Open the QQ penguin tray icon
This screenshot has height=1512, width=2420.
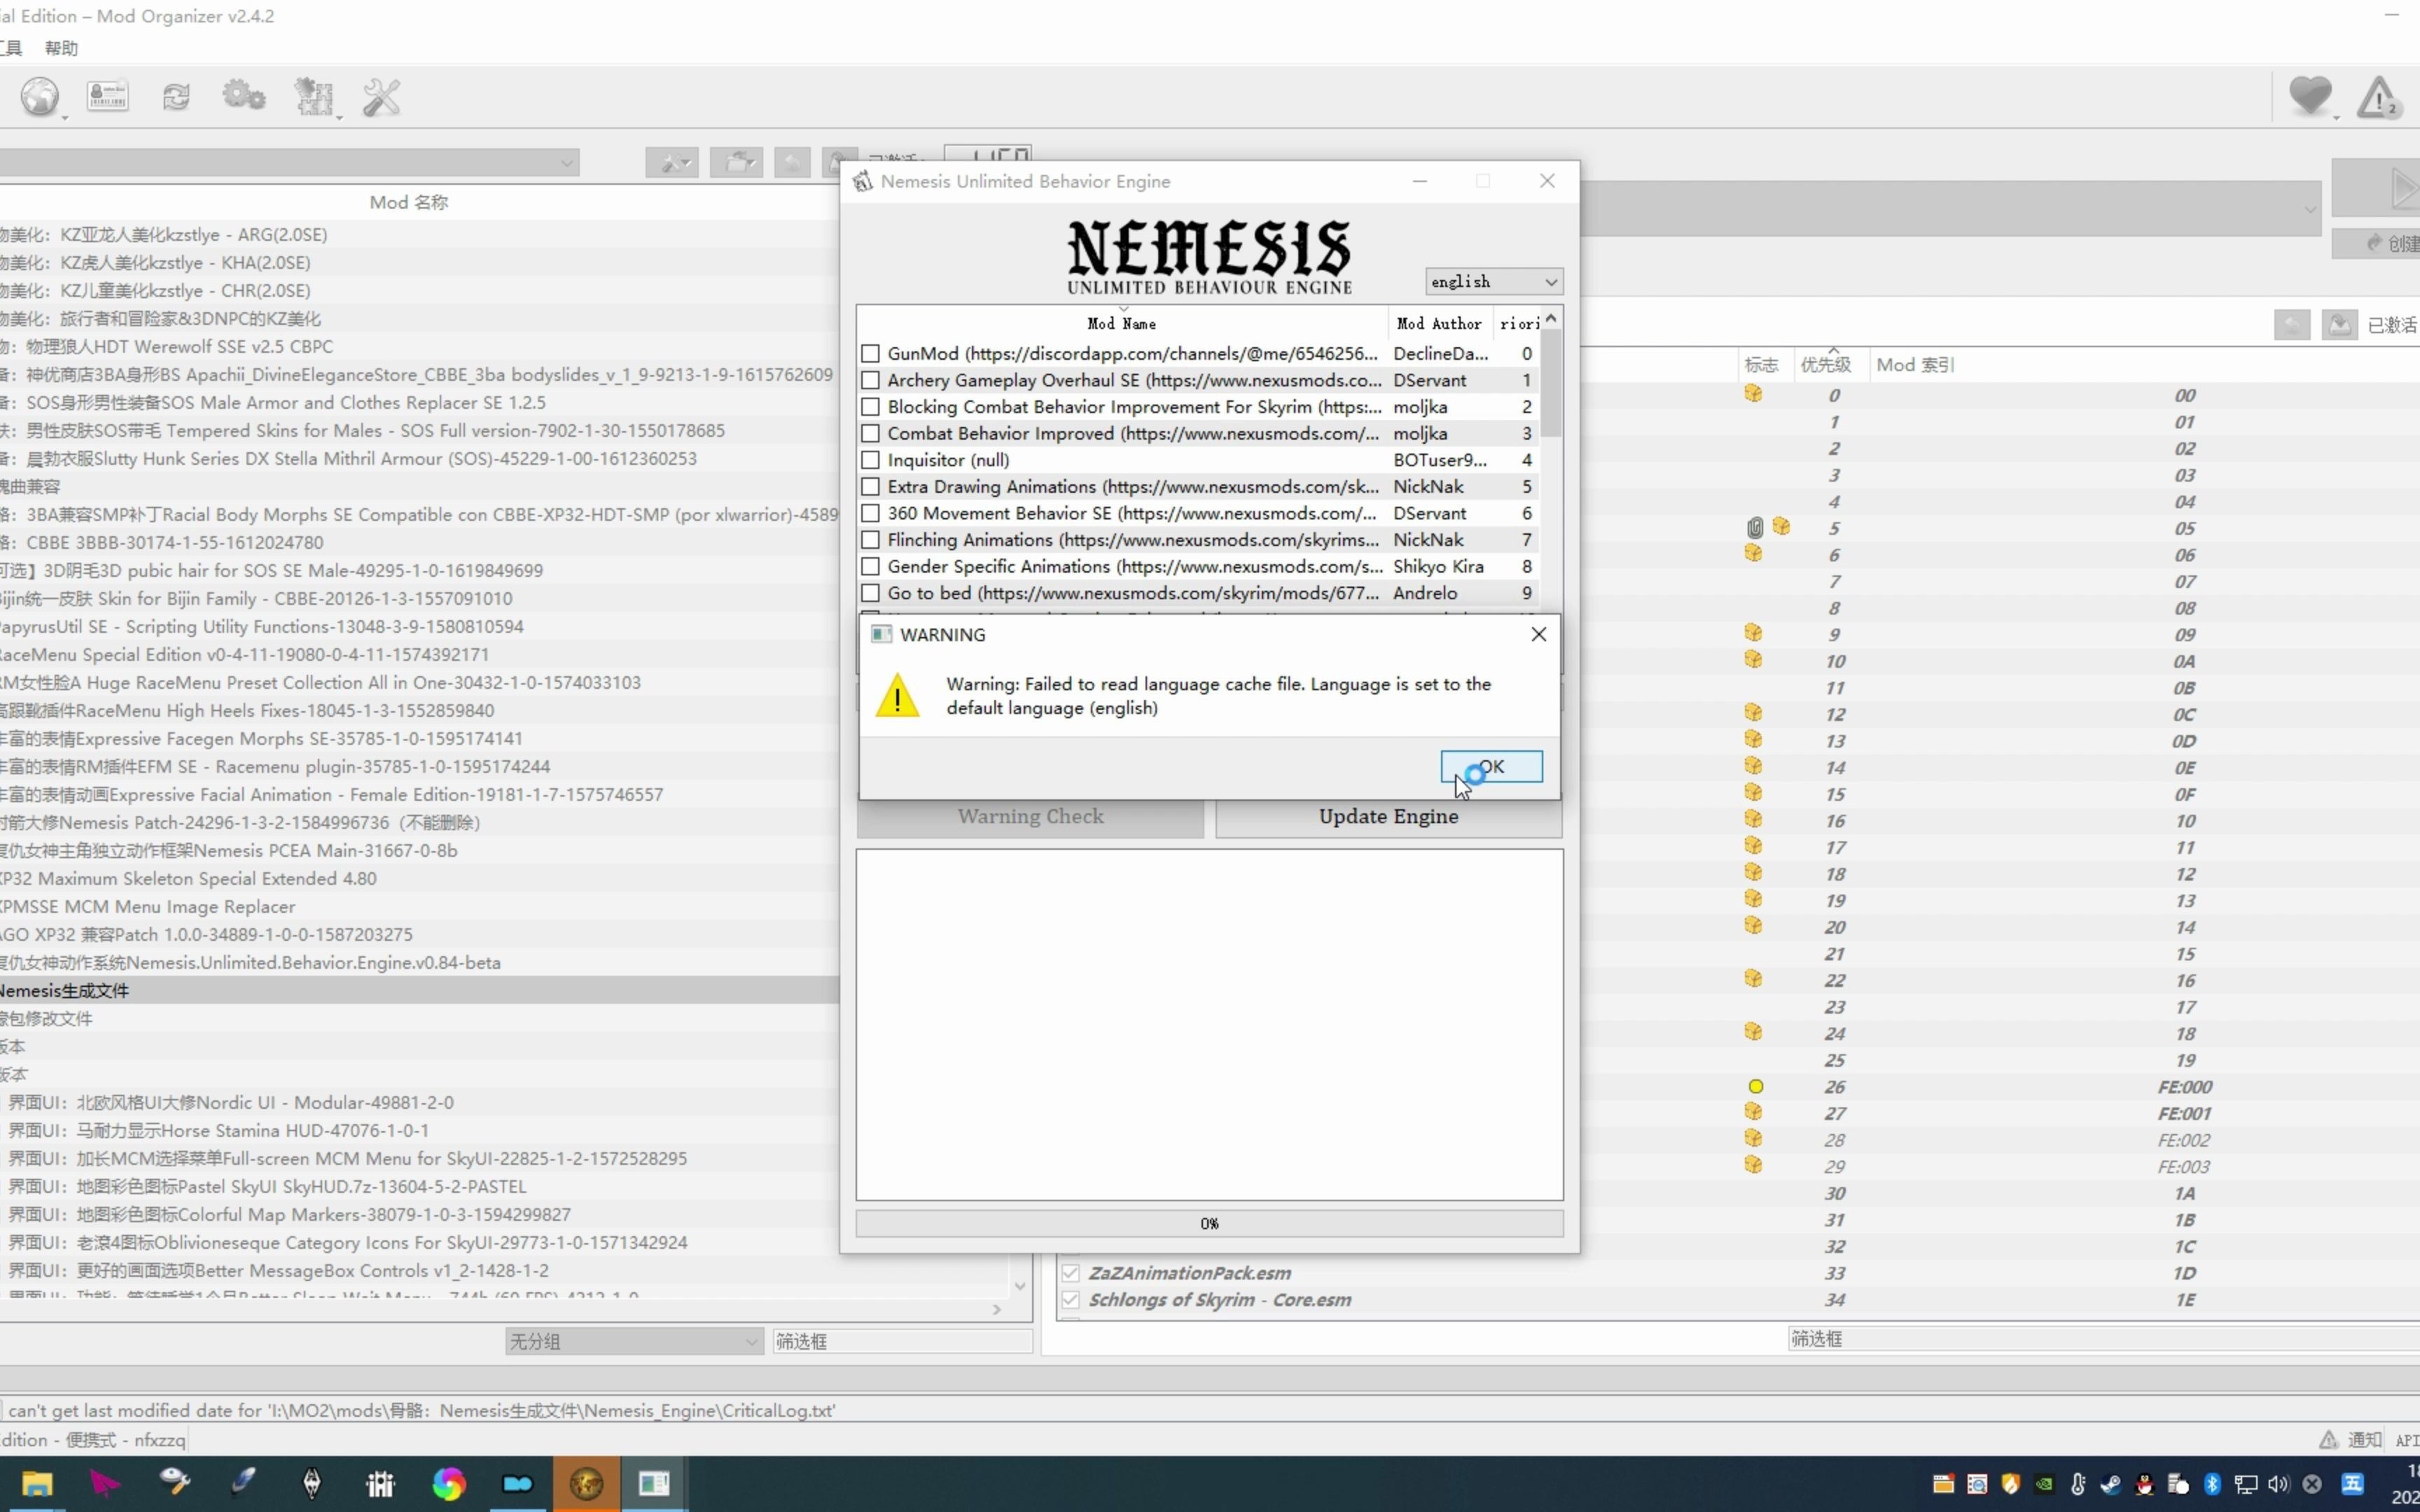(x=2144, y=1484)
